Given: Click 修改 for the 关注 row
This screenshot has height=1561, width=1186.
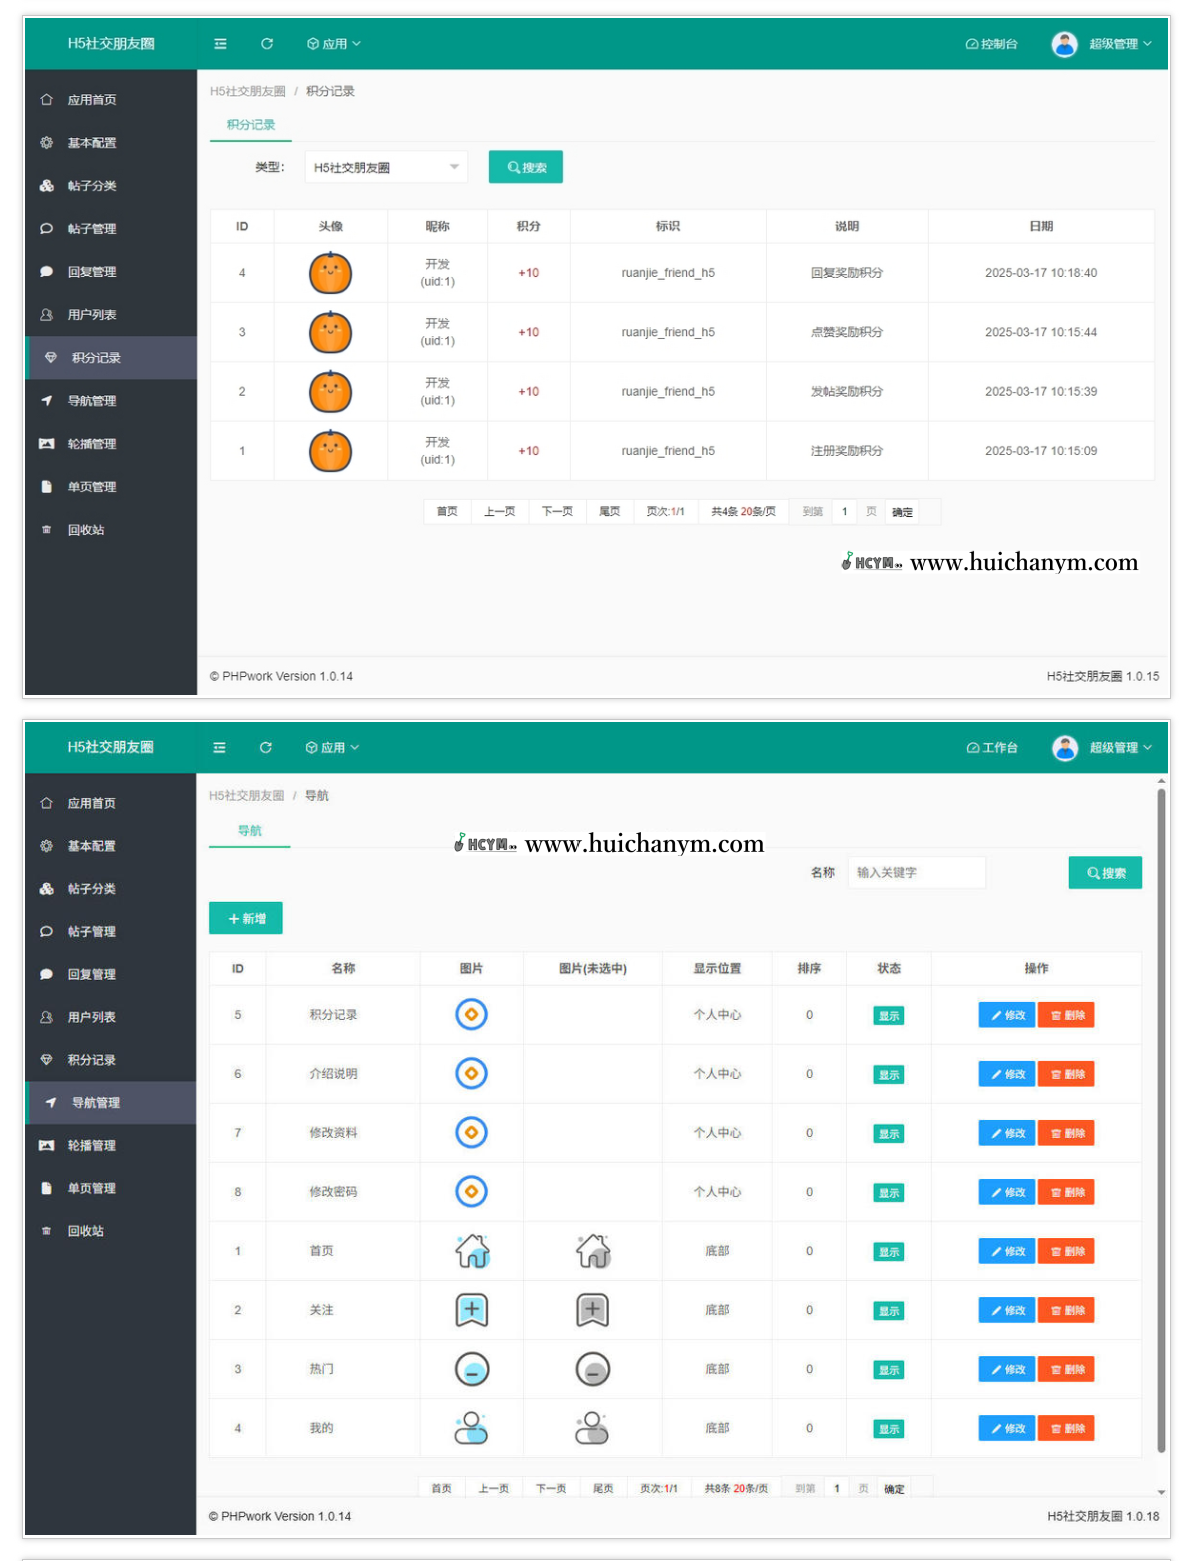Looking at the screenshot, I should click(x=1006, y=1310).
